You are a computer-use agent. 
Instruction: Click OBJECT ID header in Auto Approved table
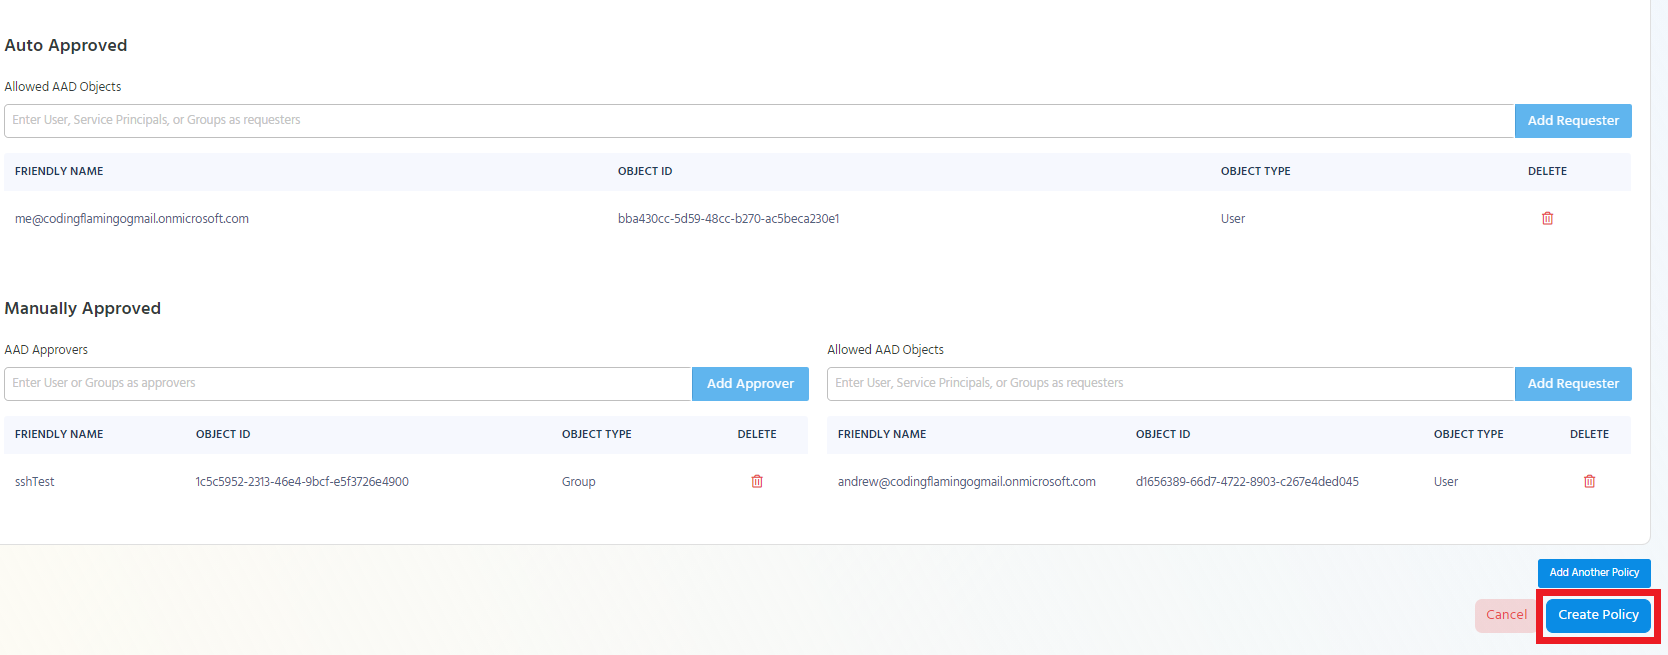[x=645, y=172]
